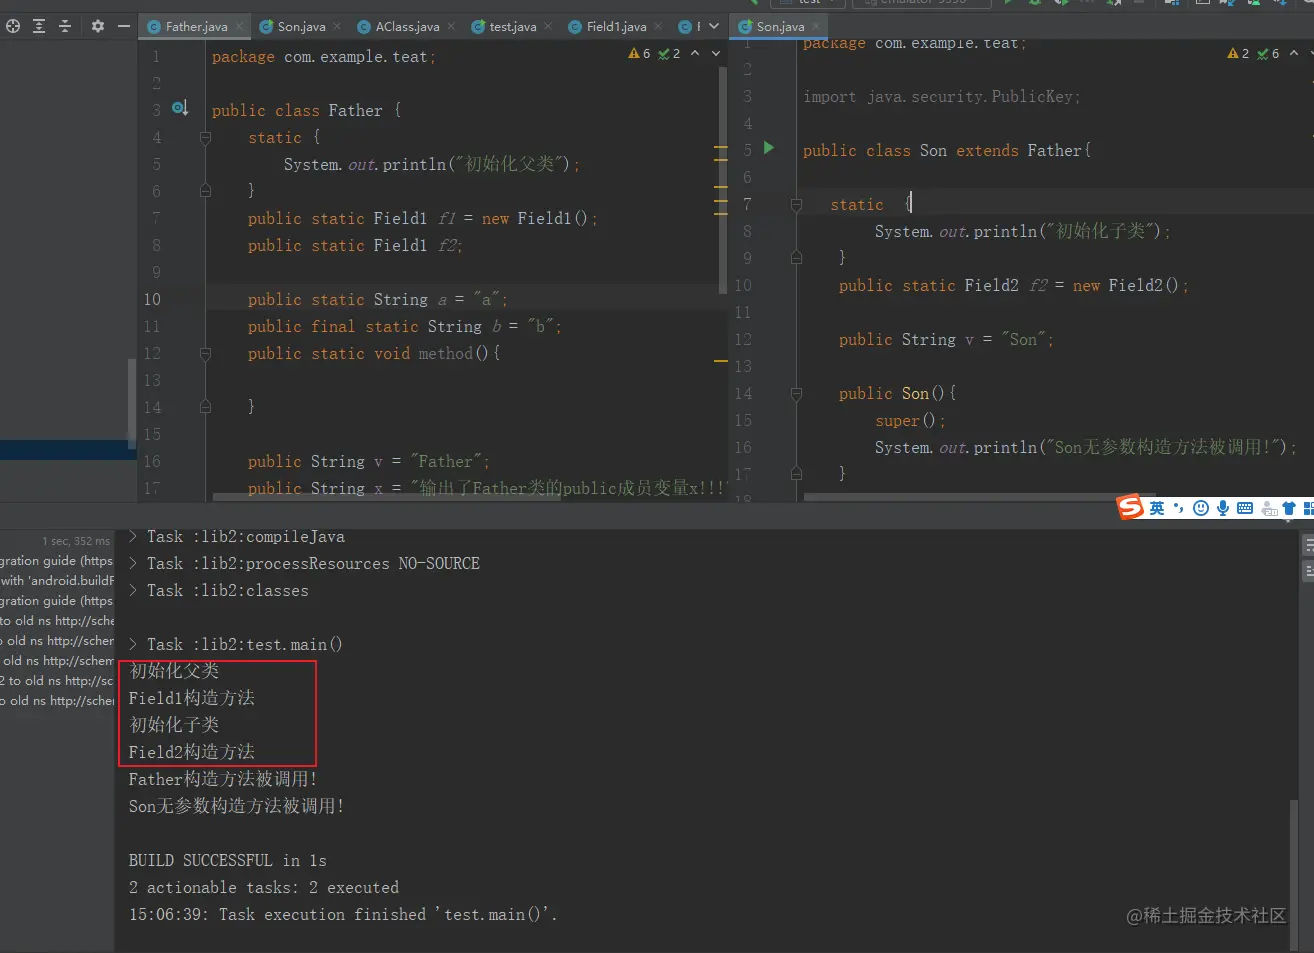Close the test.java tab
This screenshot has width=1314, height=953.
tap(548, 26)
